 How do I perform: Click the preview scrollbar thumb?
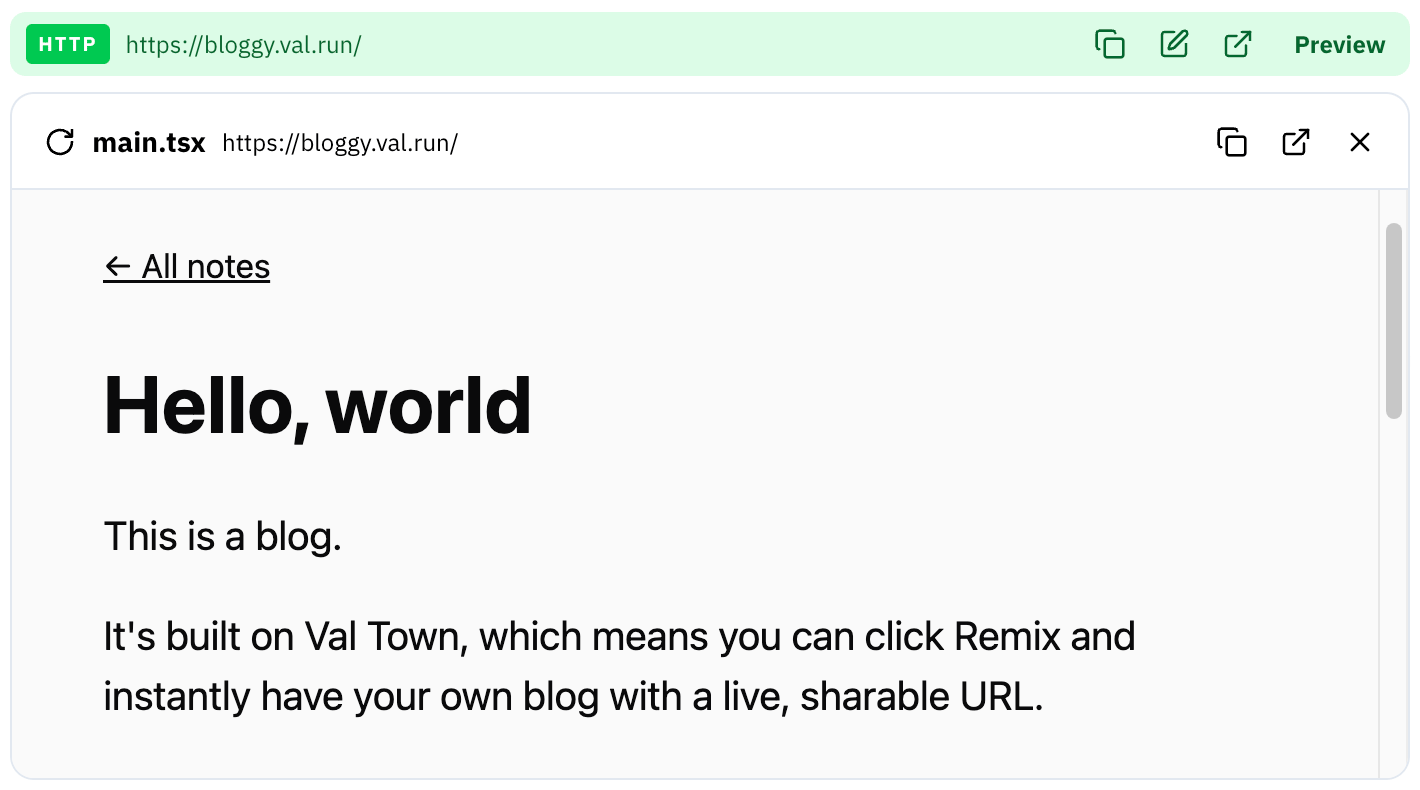pos(1394,320)
